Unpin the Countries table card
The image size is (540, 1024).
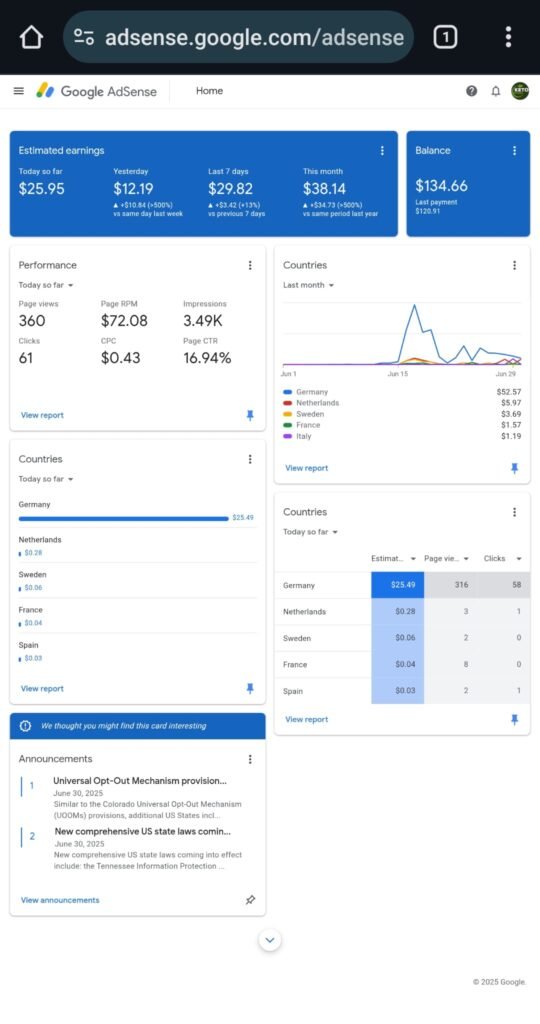click(515, 720)
